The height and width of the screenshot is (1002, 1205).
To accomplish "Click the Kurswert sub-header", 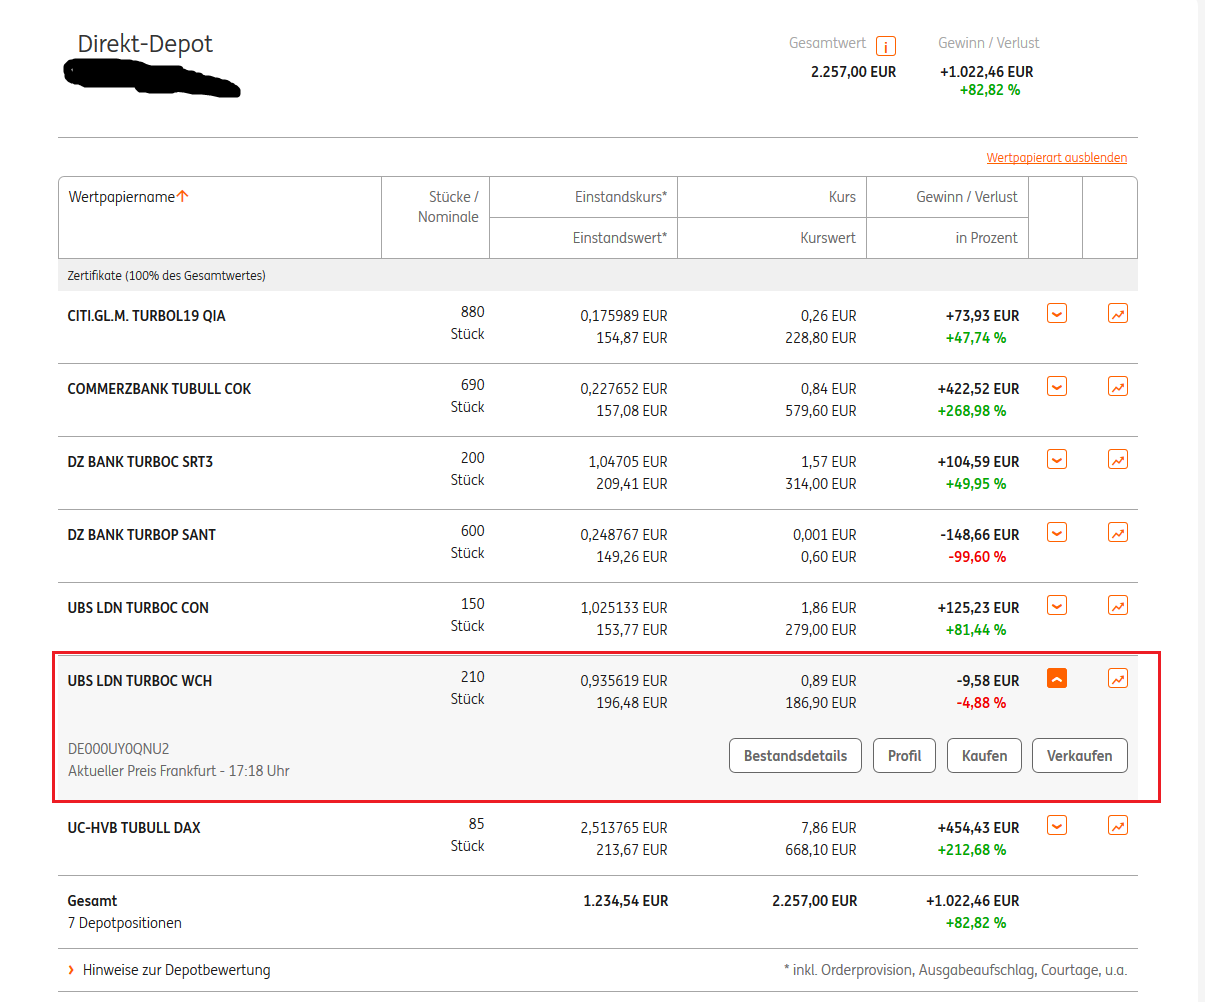I will pos(828,238).
